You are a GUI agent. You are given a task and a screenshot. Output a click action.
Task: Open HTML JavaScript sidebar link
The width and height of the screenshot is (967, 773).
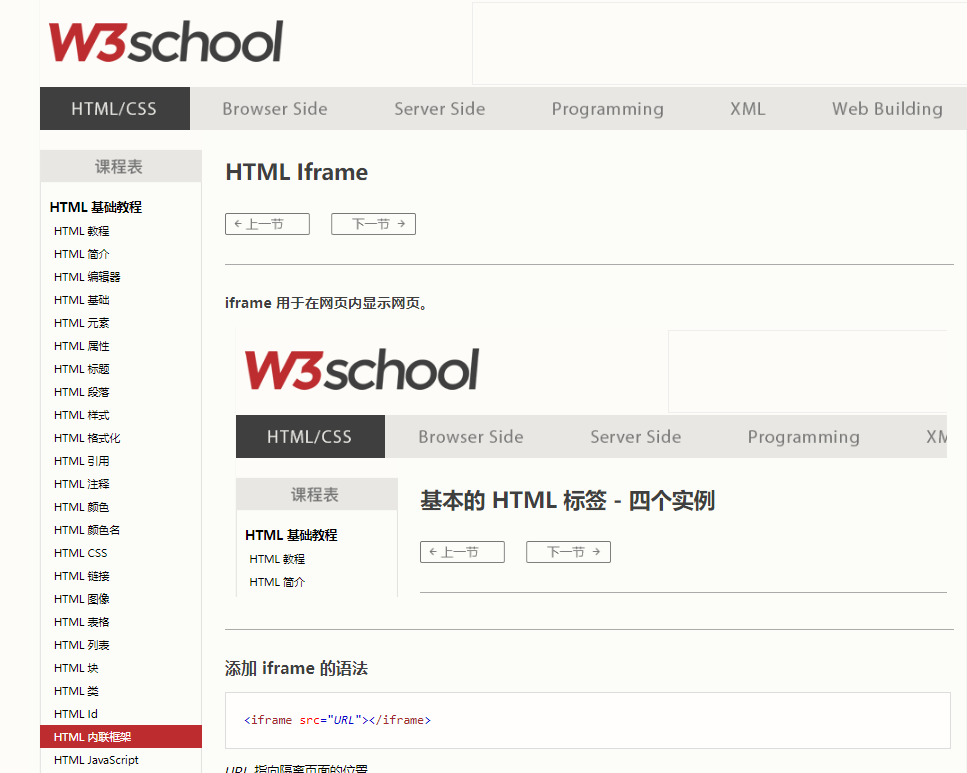tap(96, 760)
